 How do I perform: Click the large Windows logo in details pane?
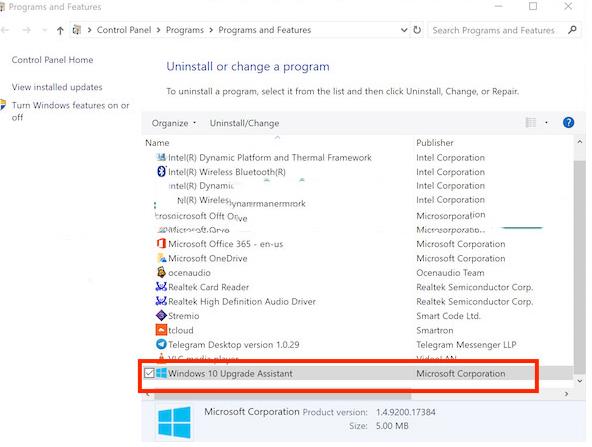(174, 422)
